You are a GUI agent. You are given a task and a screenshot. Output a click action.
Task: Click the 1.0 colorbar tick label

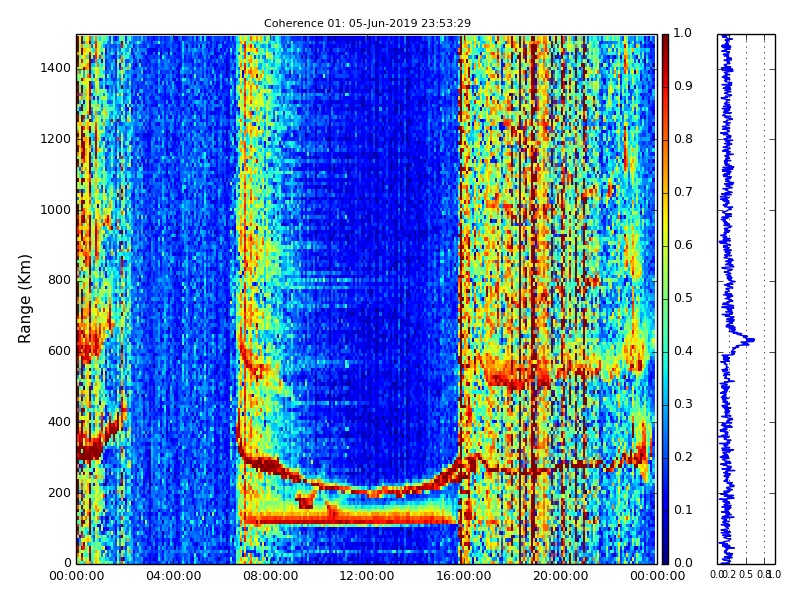pos(683,33)
